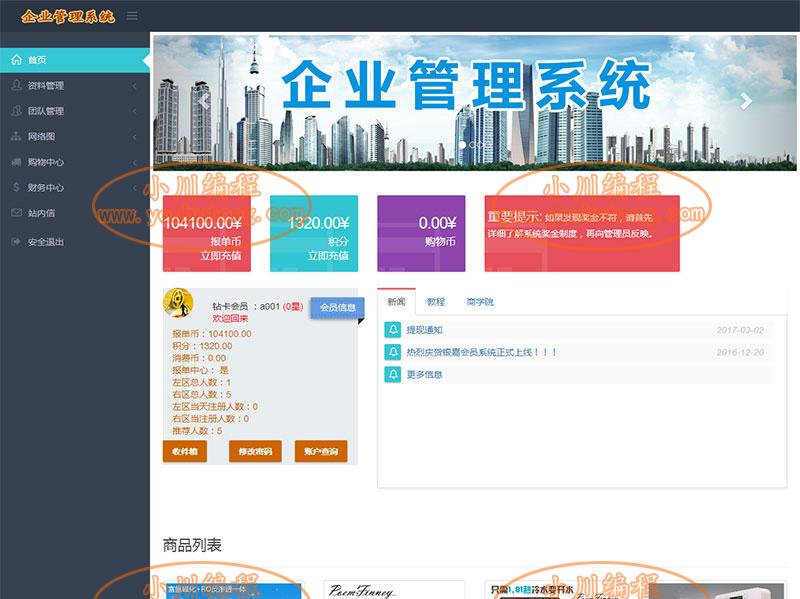Expand the 购物中心 submenu chevron
The width and height of the screenshot is (800, 599).
point(135,162)
